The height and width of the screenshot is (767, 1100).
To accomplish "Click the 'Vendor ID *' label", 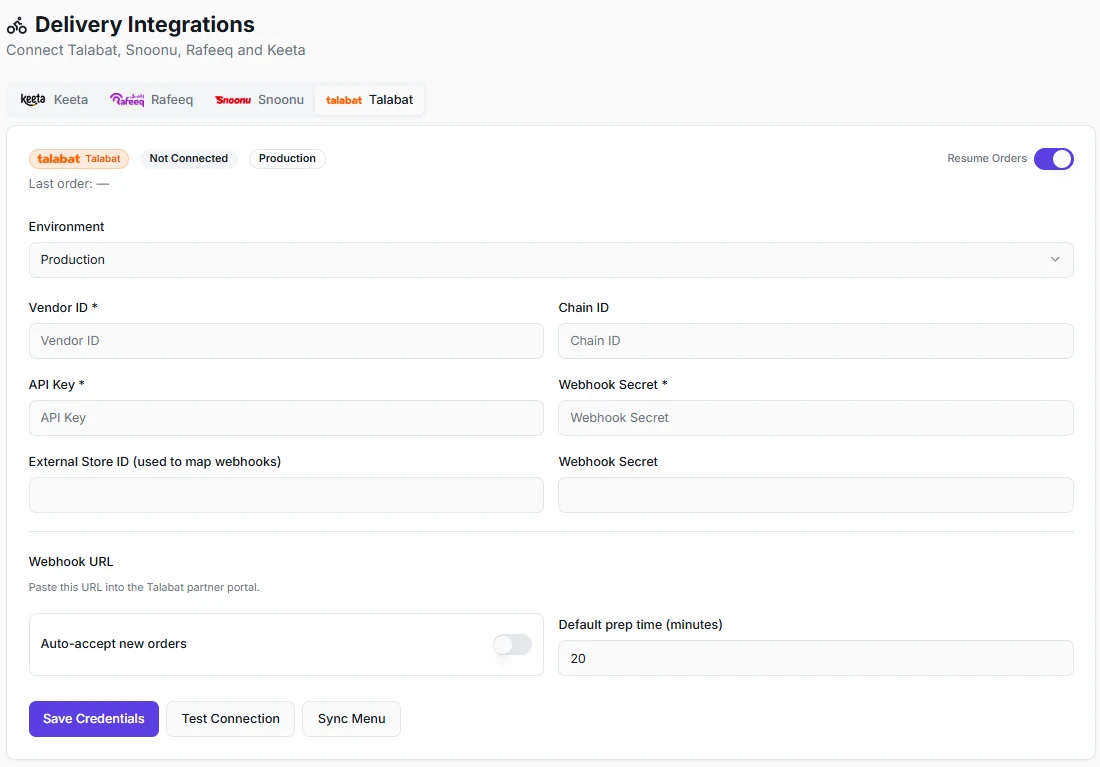I will click(63, 307).
